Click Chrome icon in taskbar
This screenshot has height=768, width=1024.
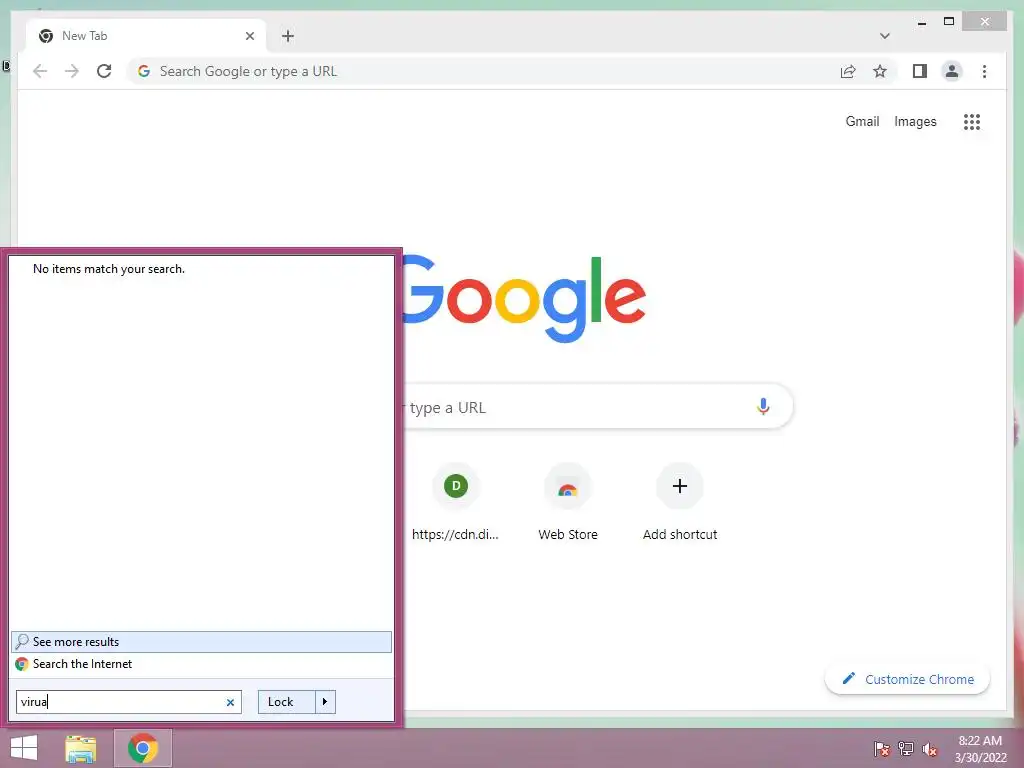(x=142, y=748)
